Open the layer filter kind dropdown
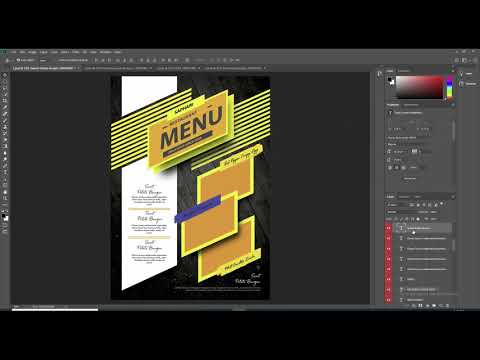This screenshot has height=360, width=480. 397,204
